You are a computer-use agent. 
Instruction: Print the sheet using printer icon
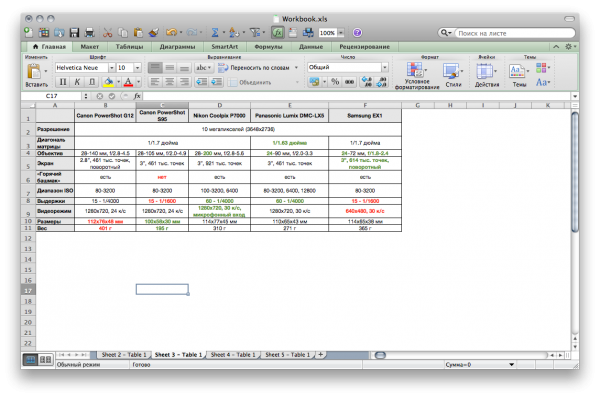[x=90, y=33]
